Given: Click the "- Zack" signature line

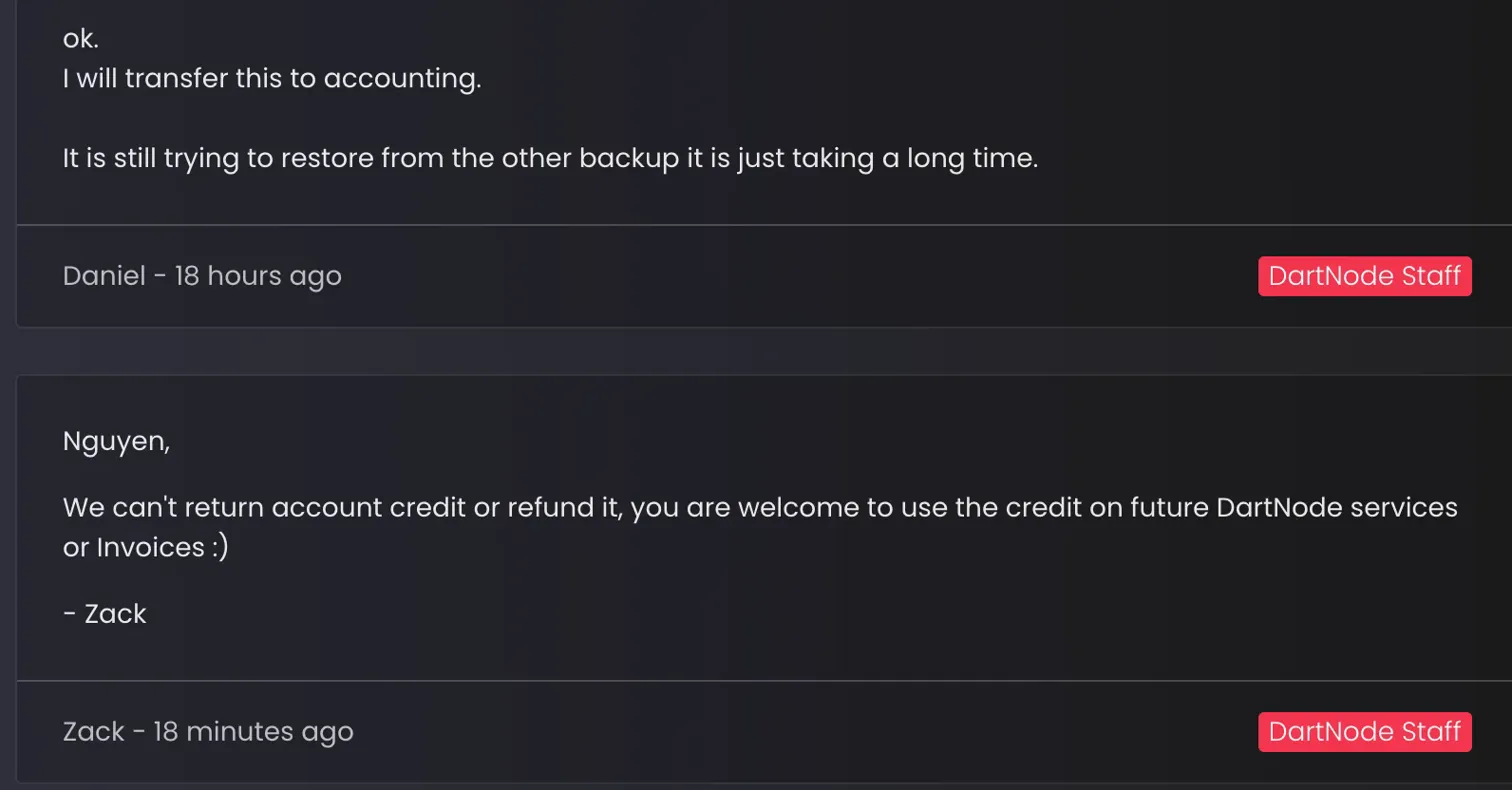Looking at the screenshot, I should click(105, 613).
